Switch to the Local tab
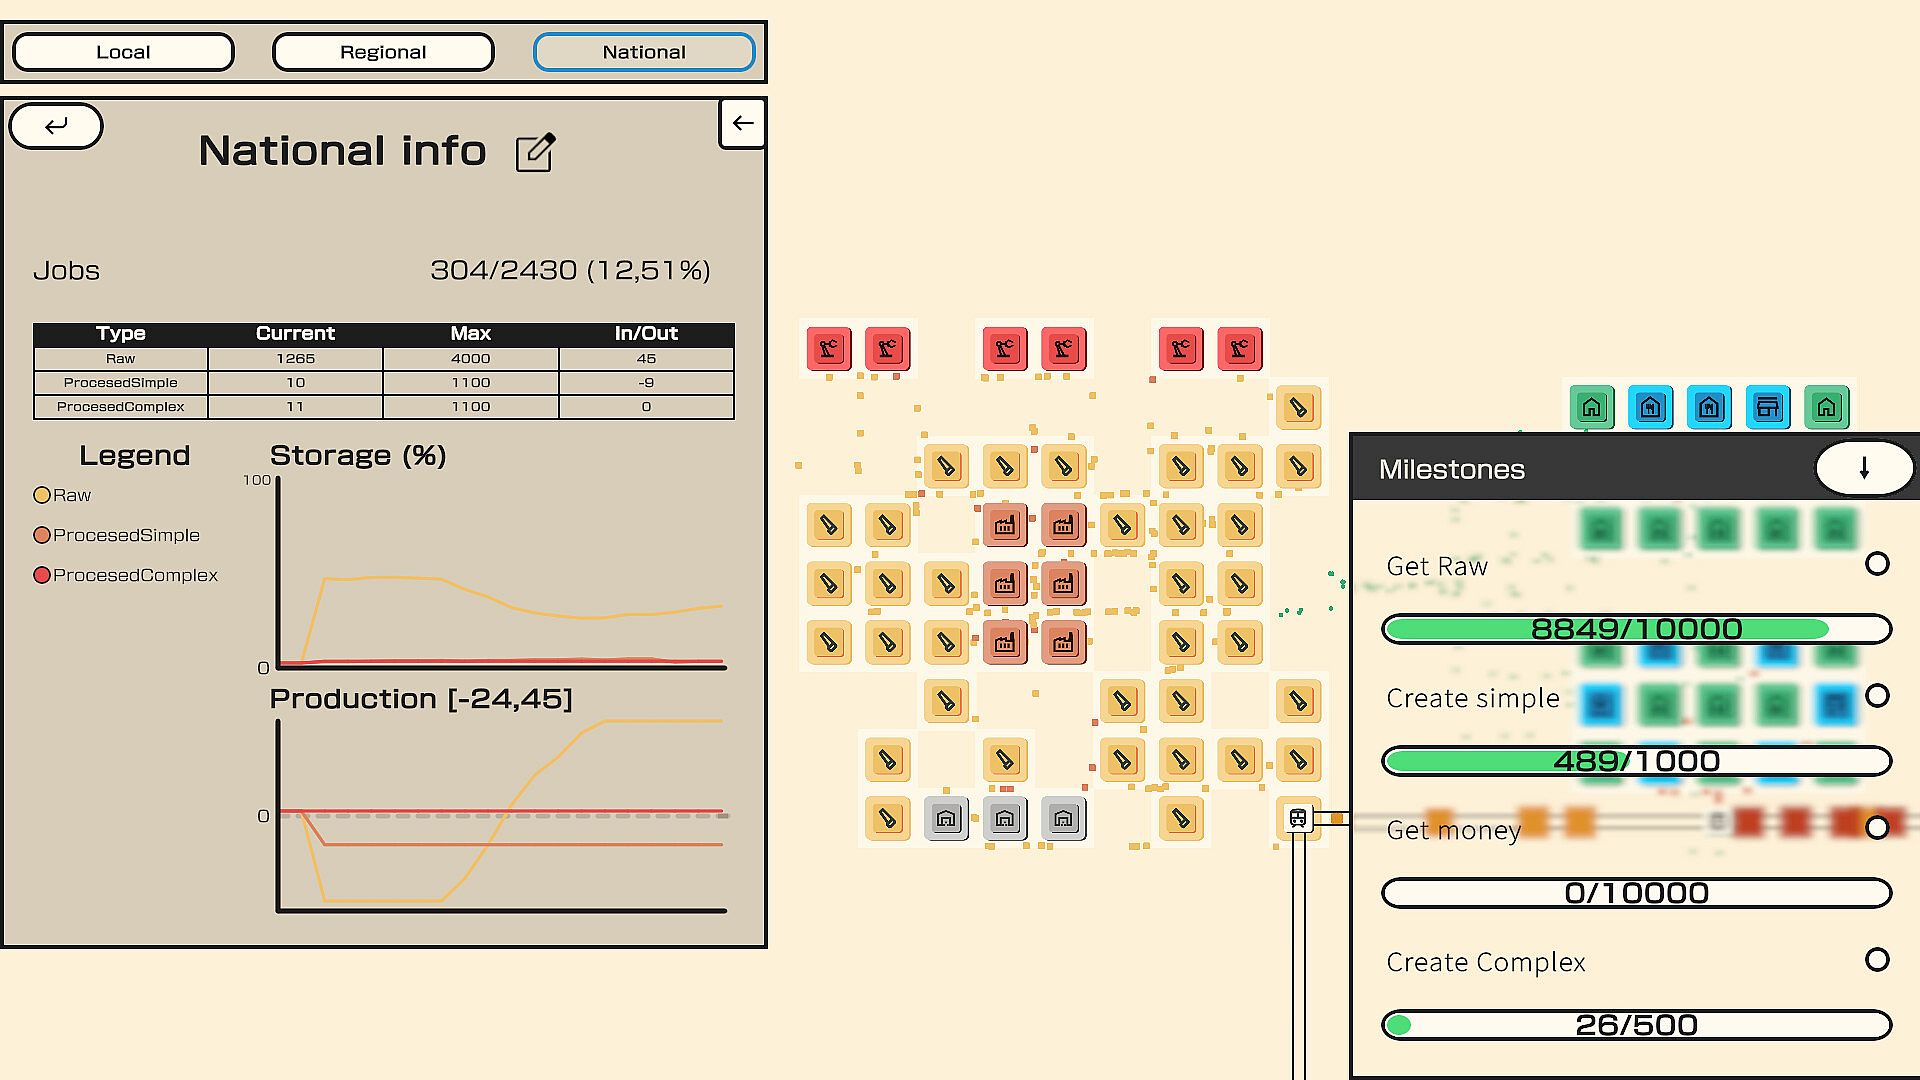1920x1080 pixels. coord(123,52)
